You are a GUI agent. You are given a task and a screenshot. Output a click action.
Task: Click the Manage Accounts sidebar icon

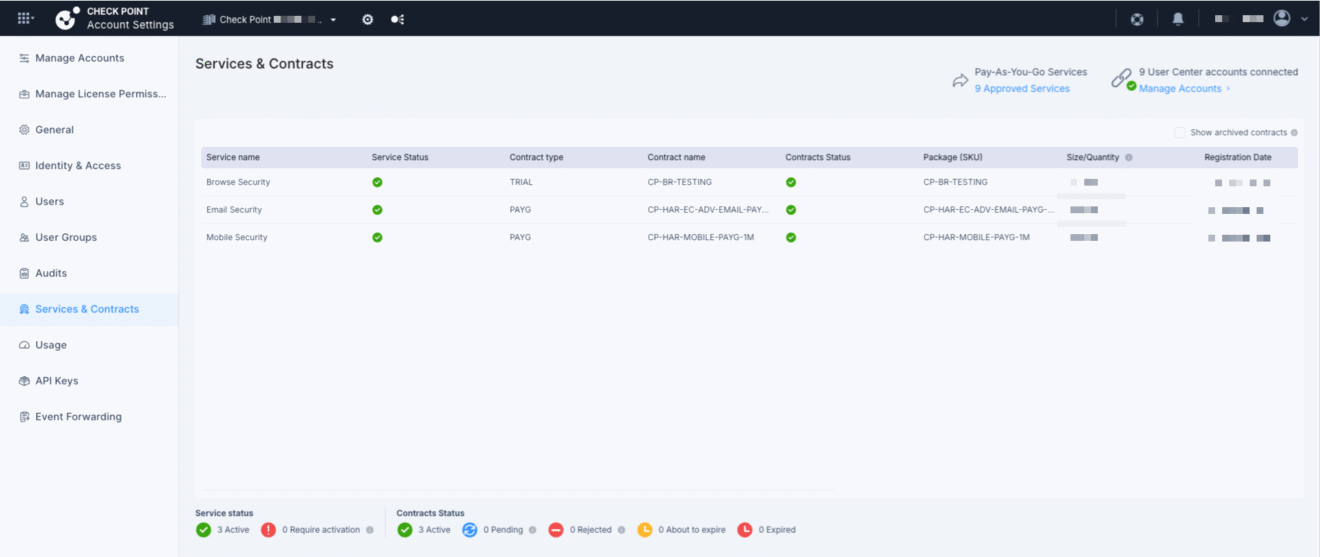coord(24,58)
